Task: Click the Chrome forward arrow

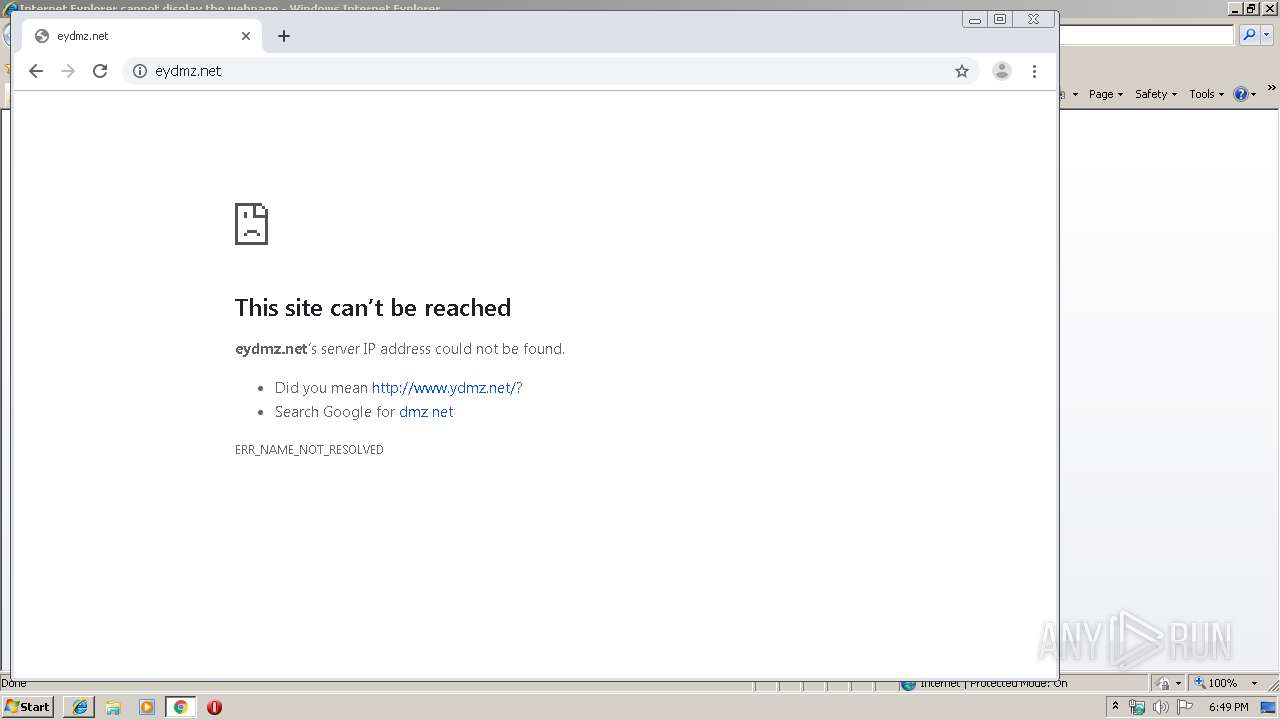Action: click(68, 71)
